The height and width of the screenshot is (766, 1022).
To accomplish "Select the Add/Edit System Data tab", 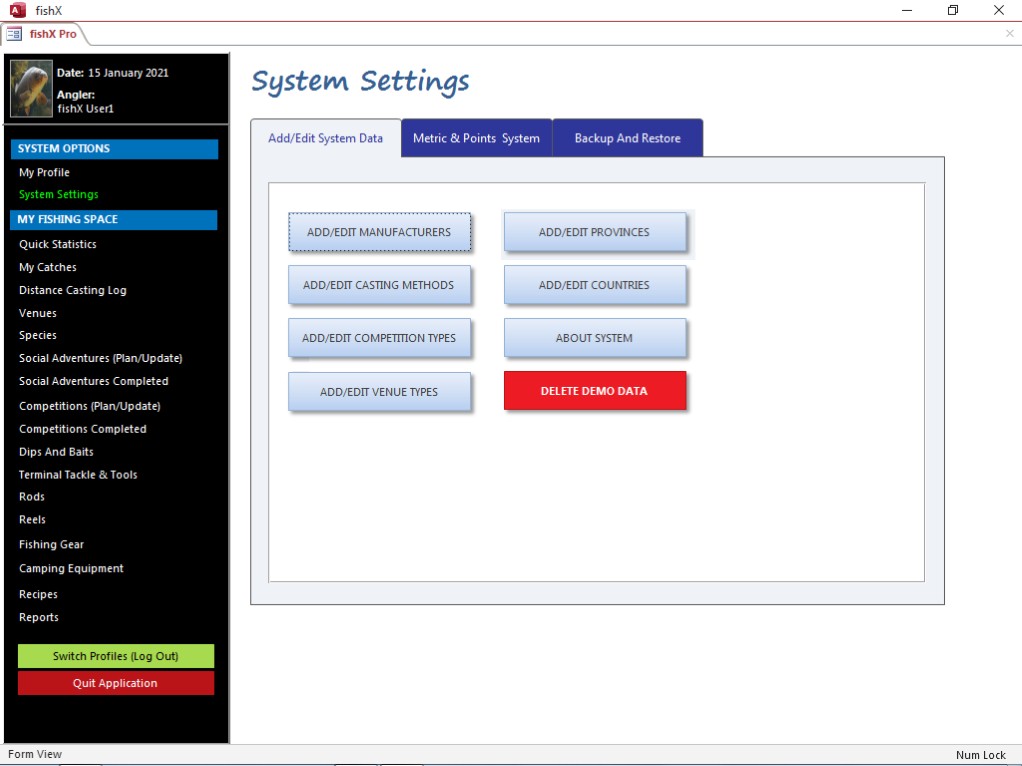I will 325,139.
